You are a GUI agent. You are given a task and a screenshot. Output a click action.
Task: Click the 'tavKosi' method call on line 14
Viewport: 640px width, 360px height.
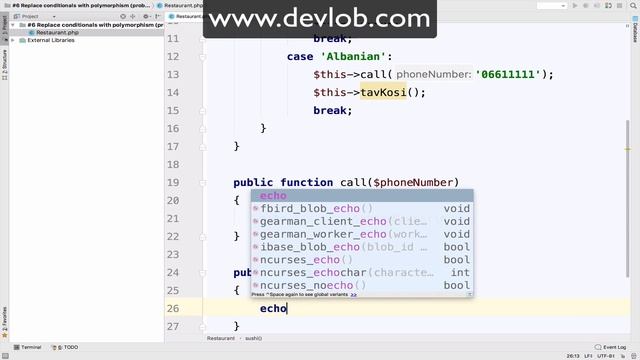click(x=383, y=93)
